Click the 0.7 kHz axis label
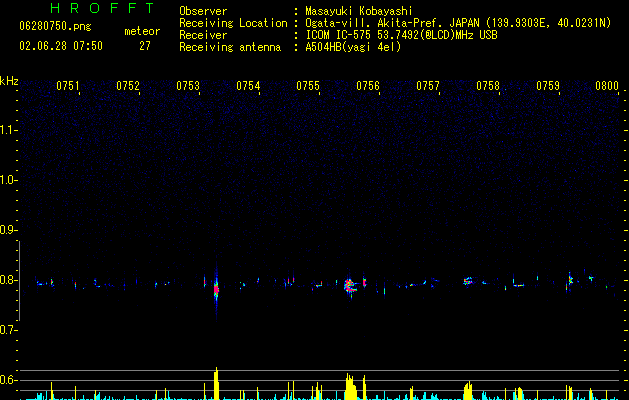 pos(8,330)
